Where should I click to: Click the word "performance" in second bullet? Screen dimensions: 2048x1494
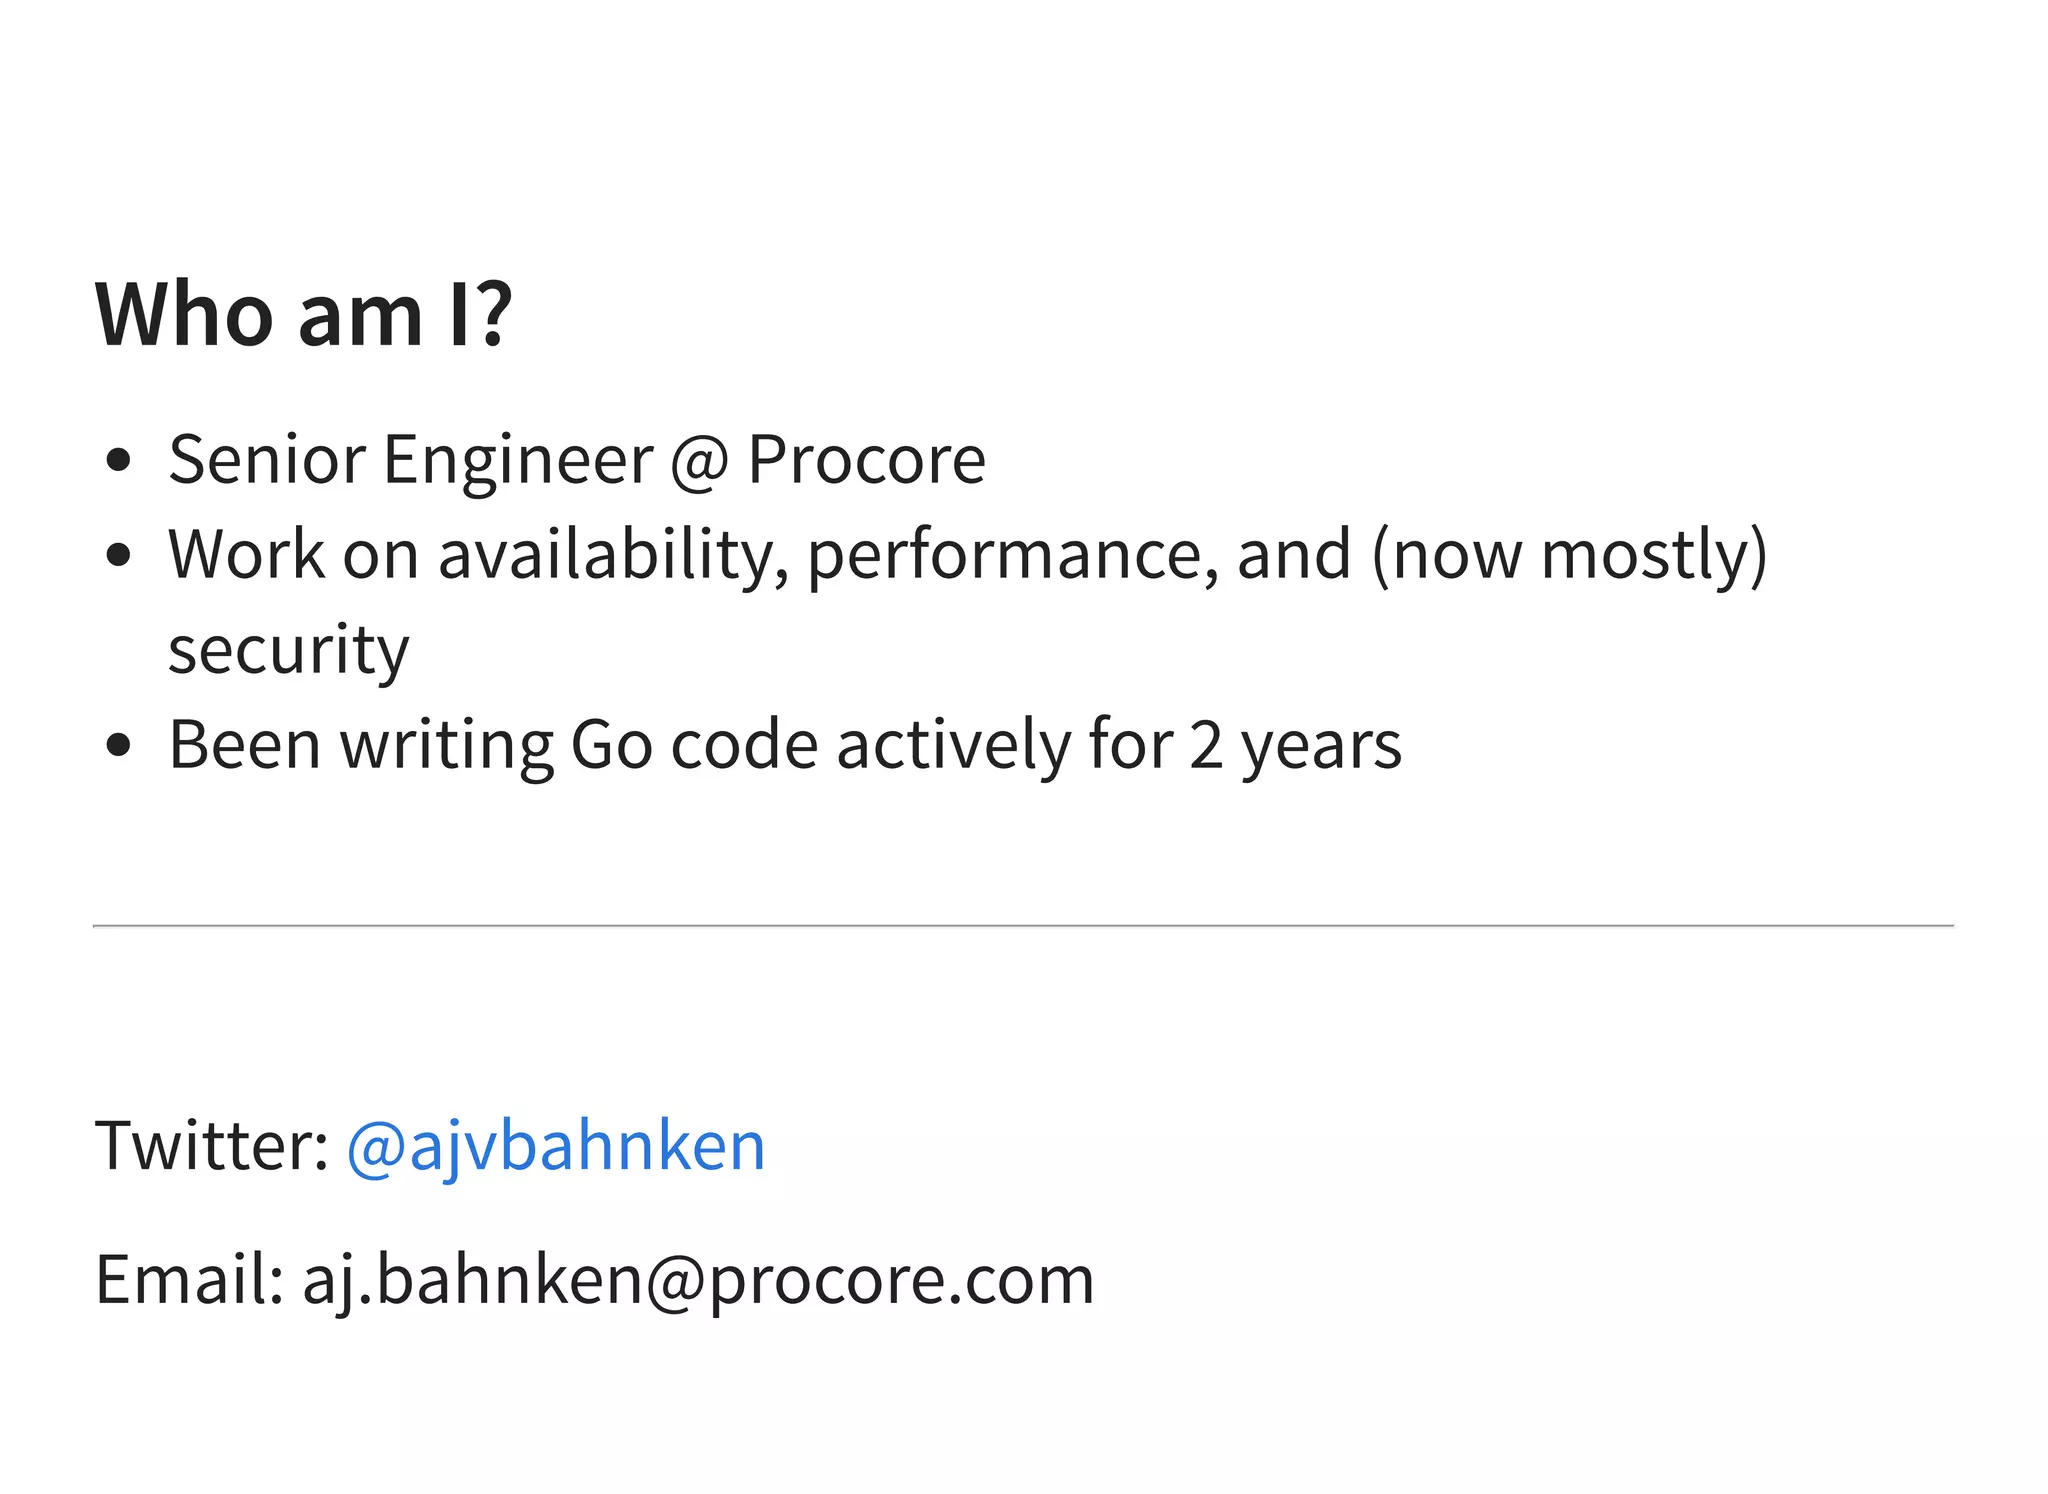[x=1012, y=555]
